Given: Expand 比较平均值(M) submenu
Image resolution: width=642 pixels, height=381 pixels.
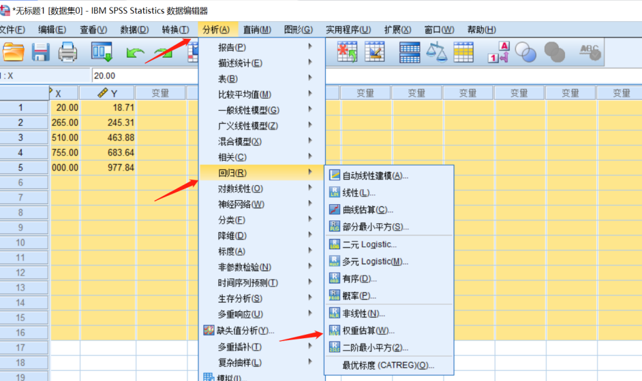Looking at the screenshot, I should (x=262, y=95).
